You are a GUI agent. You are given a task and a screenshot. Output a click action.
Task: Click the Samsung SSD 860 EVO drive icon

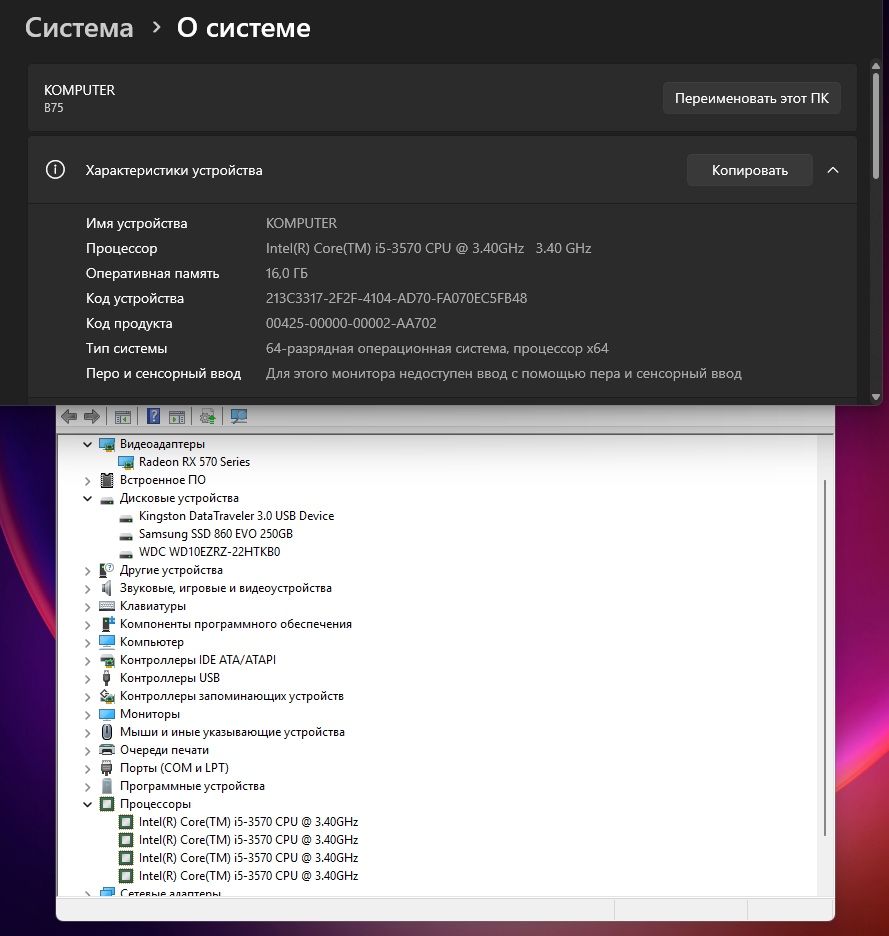126,536
